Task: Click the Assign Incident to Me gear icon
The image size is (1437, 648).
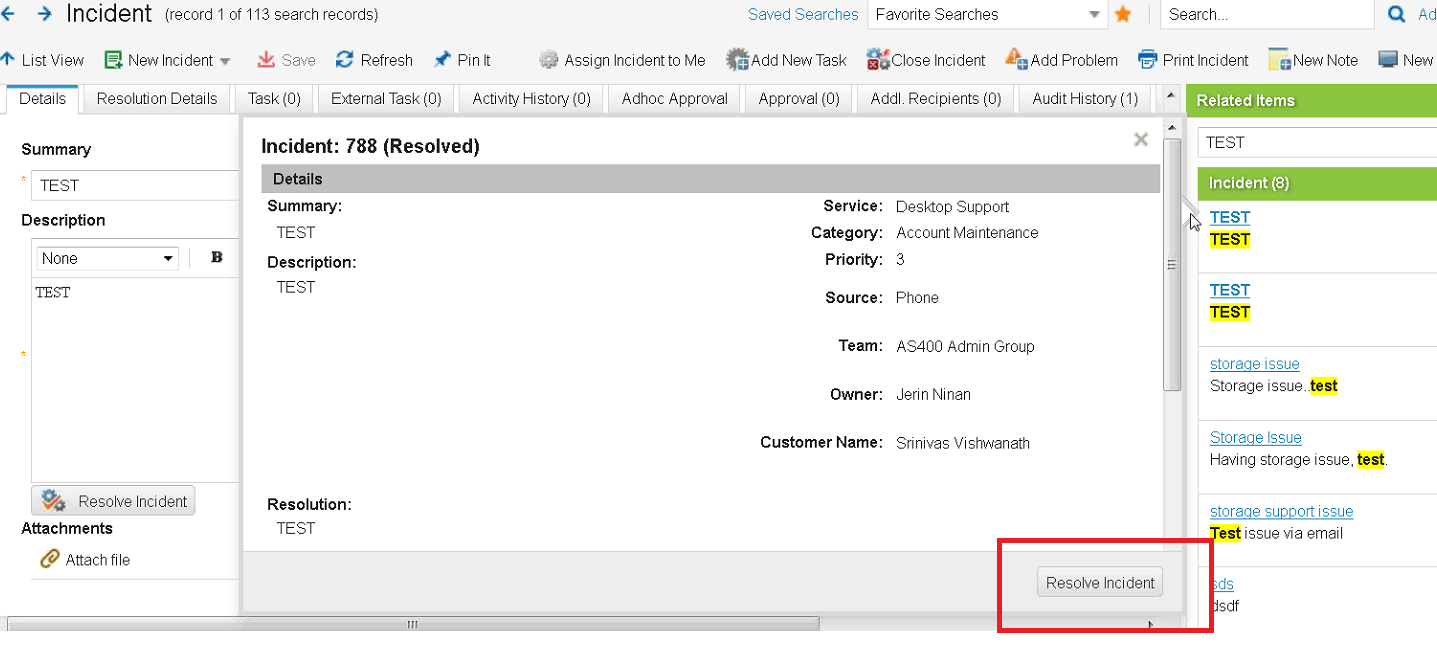Action: click(548, 59)
